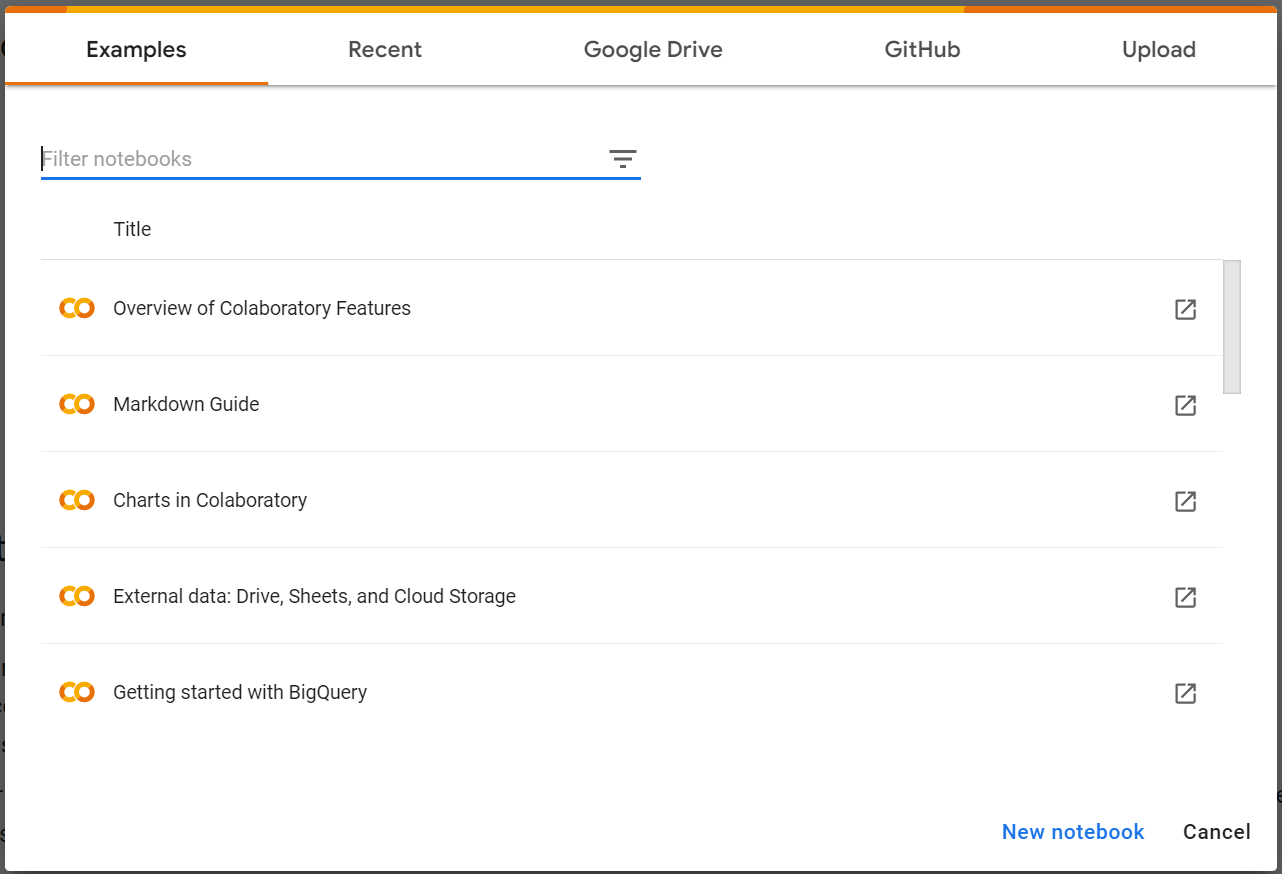Click the filter options icon beside search field
Screen dimensions: 1282x874
(623, 159)
